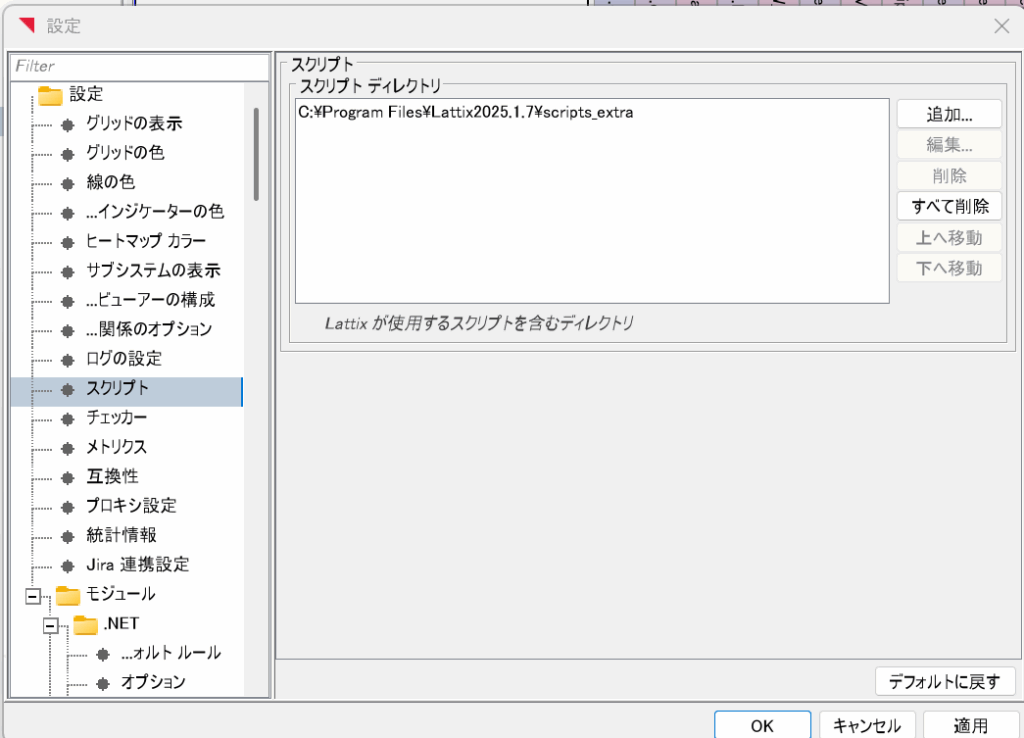This screenshot has height=738, width=1024.
Task: Click the すべて削除 button
Action: [x=949, y=207]
